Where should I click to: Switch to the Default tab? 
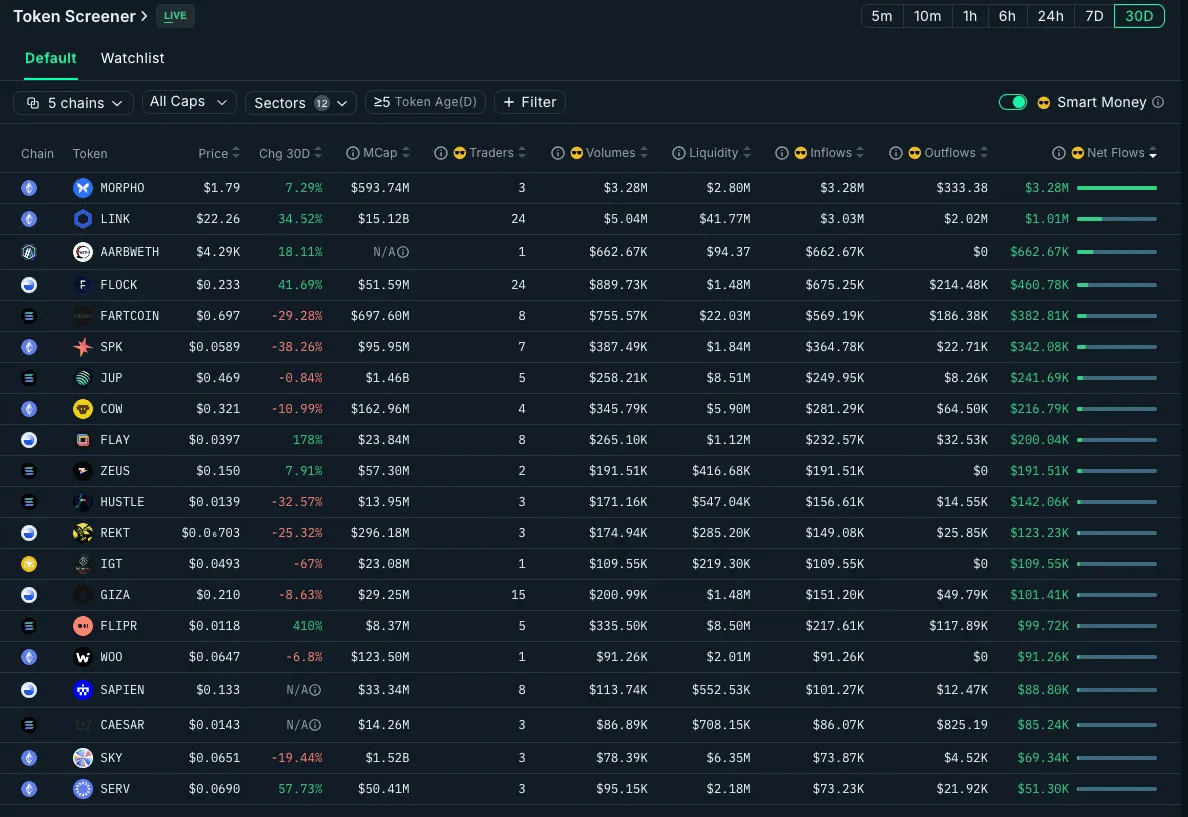51,58
